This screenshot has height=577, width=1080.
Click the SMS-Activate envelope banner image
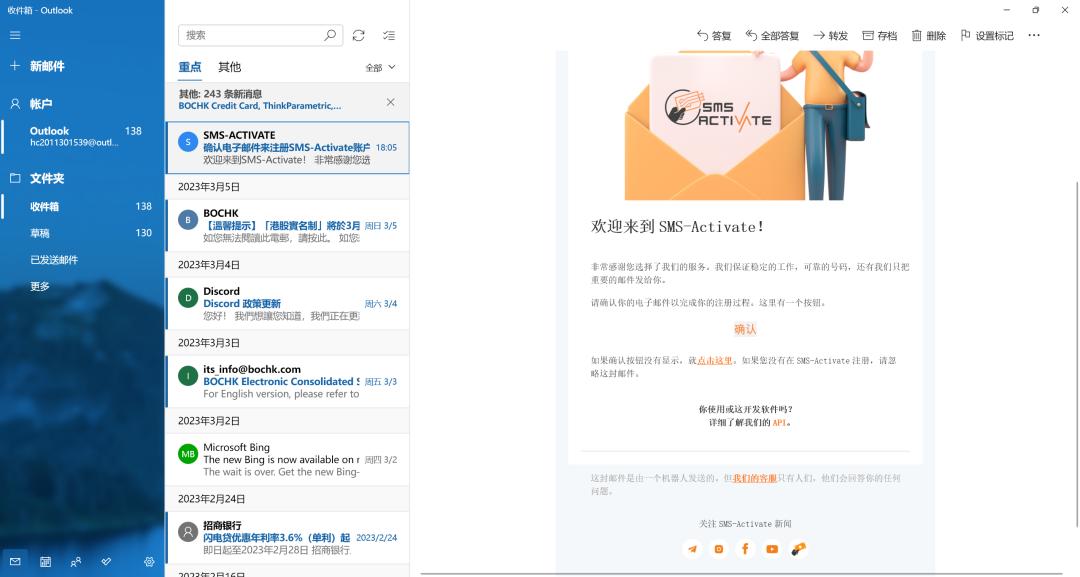[x=745, y=125]
